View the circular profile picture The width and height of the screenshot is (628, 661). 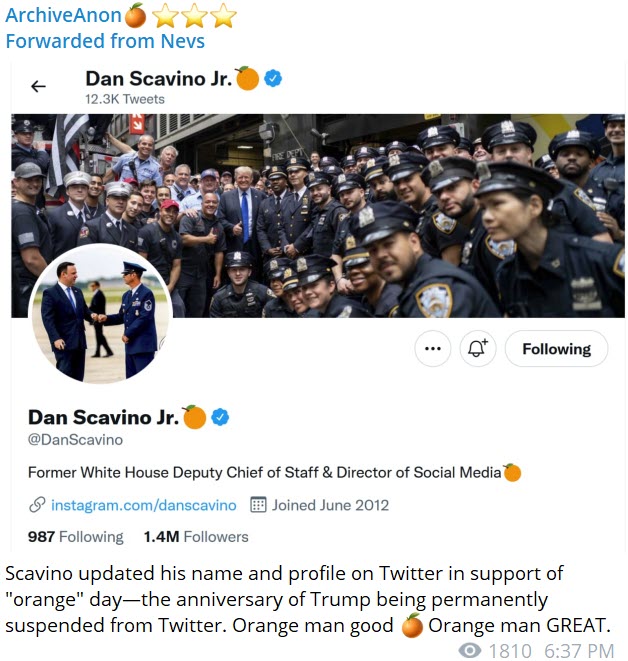[x=100, y=314]
